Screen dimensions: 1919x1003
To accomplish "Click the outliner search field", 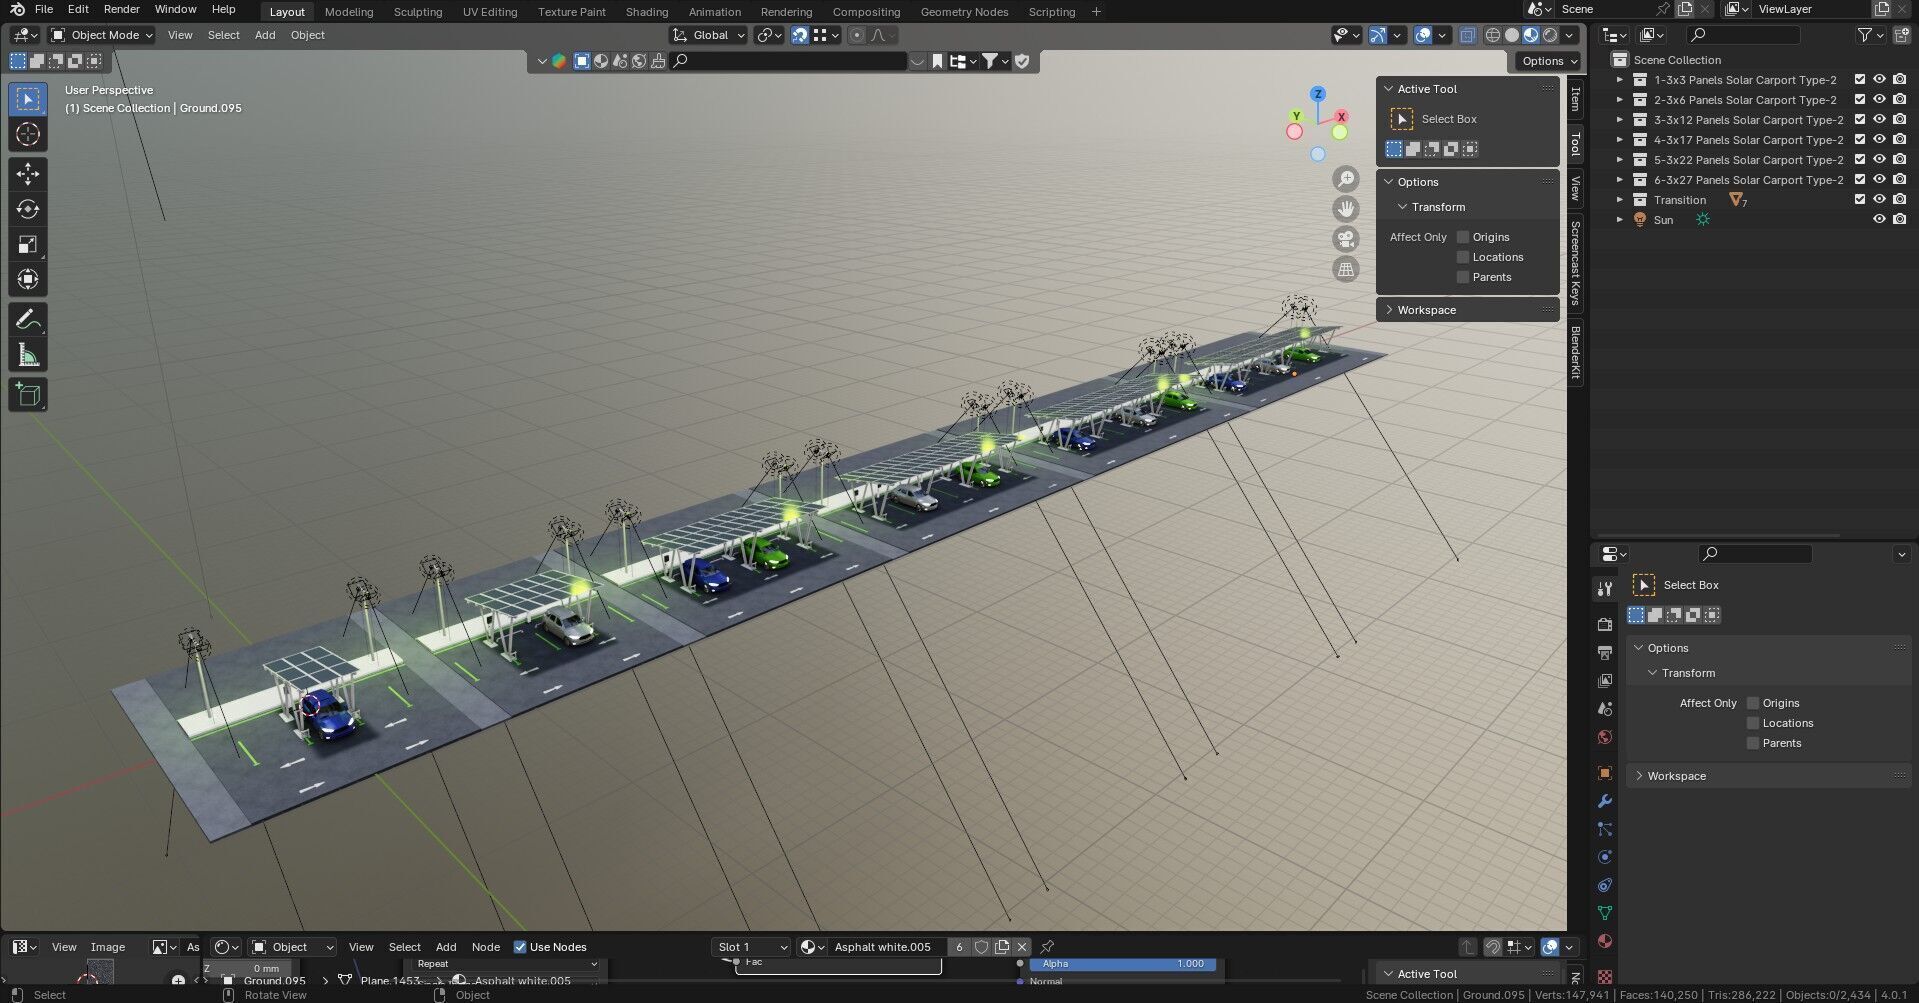I will [x=1743, y=35].
